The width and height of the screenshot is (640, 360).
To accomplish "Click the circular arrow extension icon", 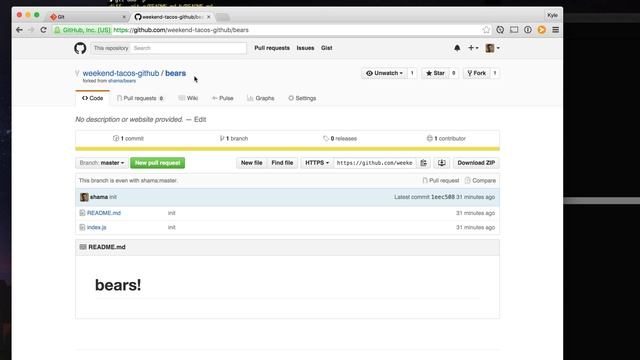I will coord(500,30).
